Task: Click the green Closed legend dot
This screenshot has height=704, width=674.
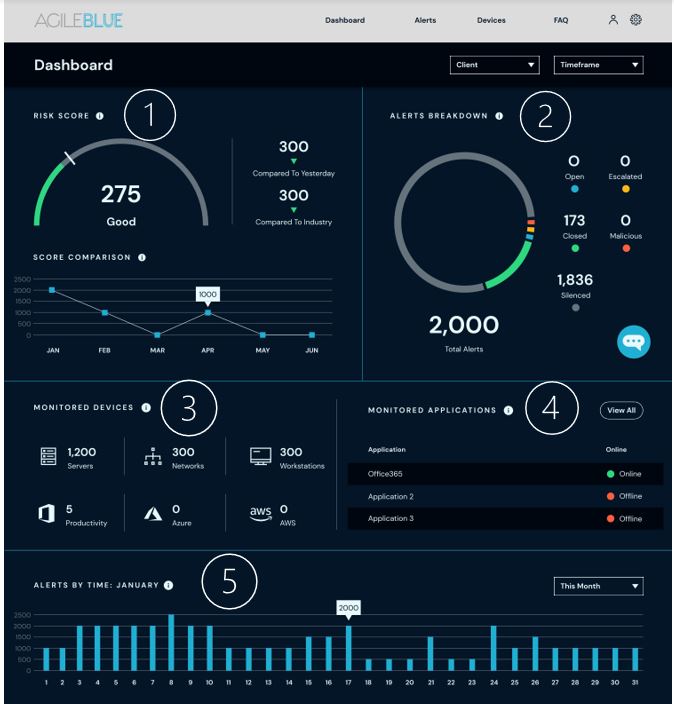Action: pos(575,248)
